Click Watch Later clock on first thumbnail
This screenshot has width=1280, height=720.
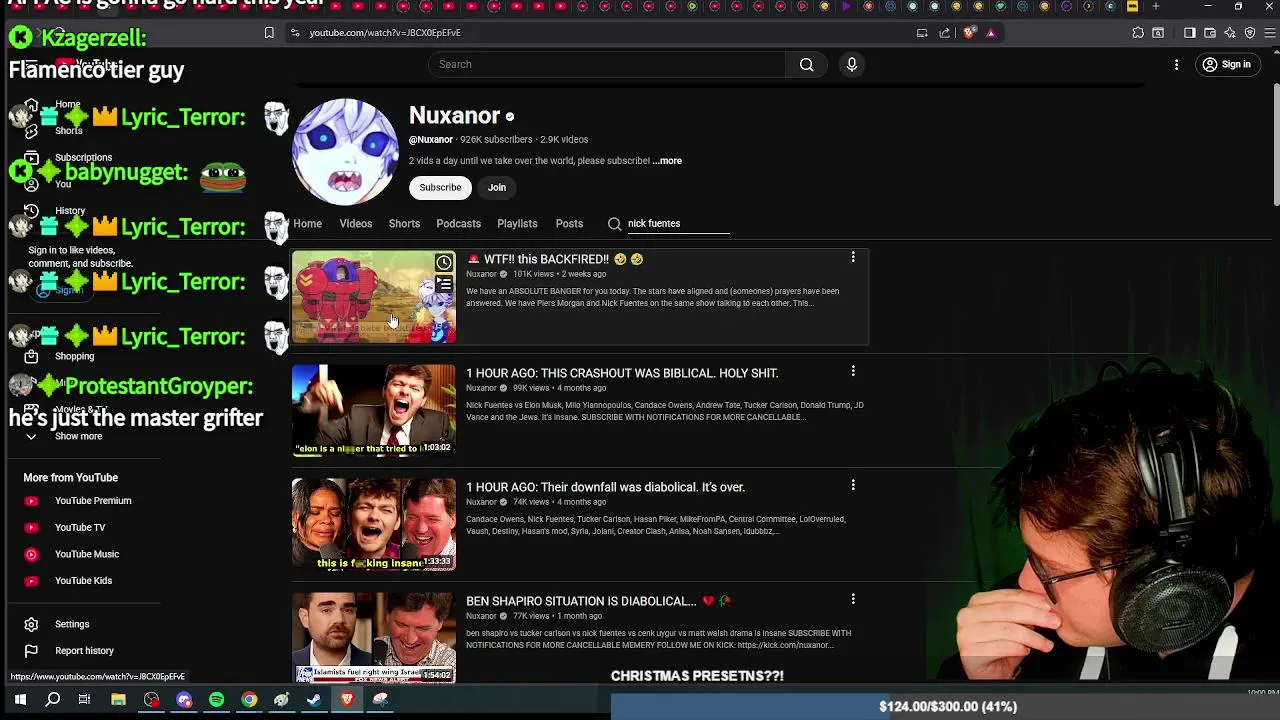(x=444, y=263)
